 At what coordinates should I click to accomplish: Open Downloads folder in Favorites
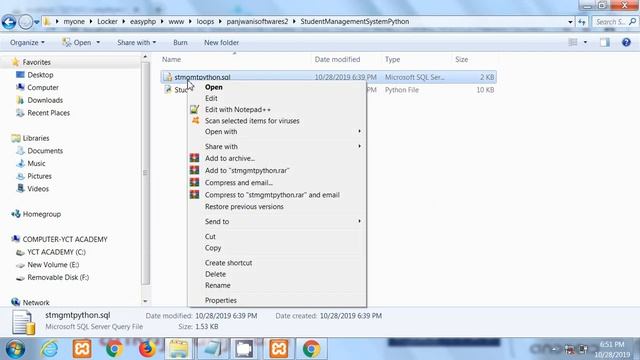click(45, 100)
